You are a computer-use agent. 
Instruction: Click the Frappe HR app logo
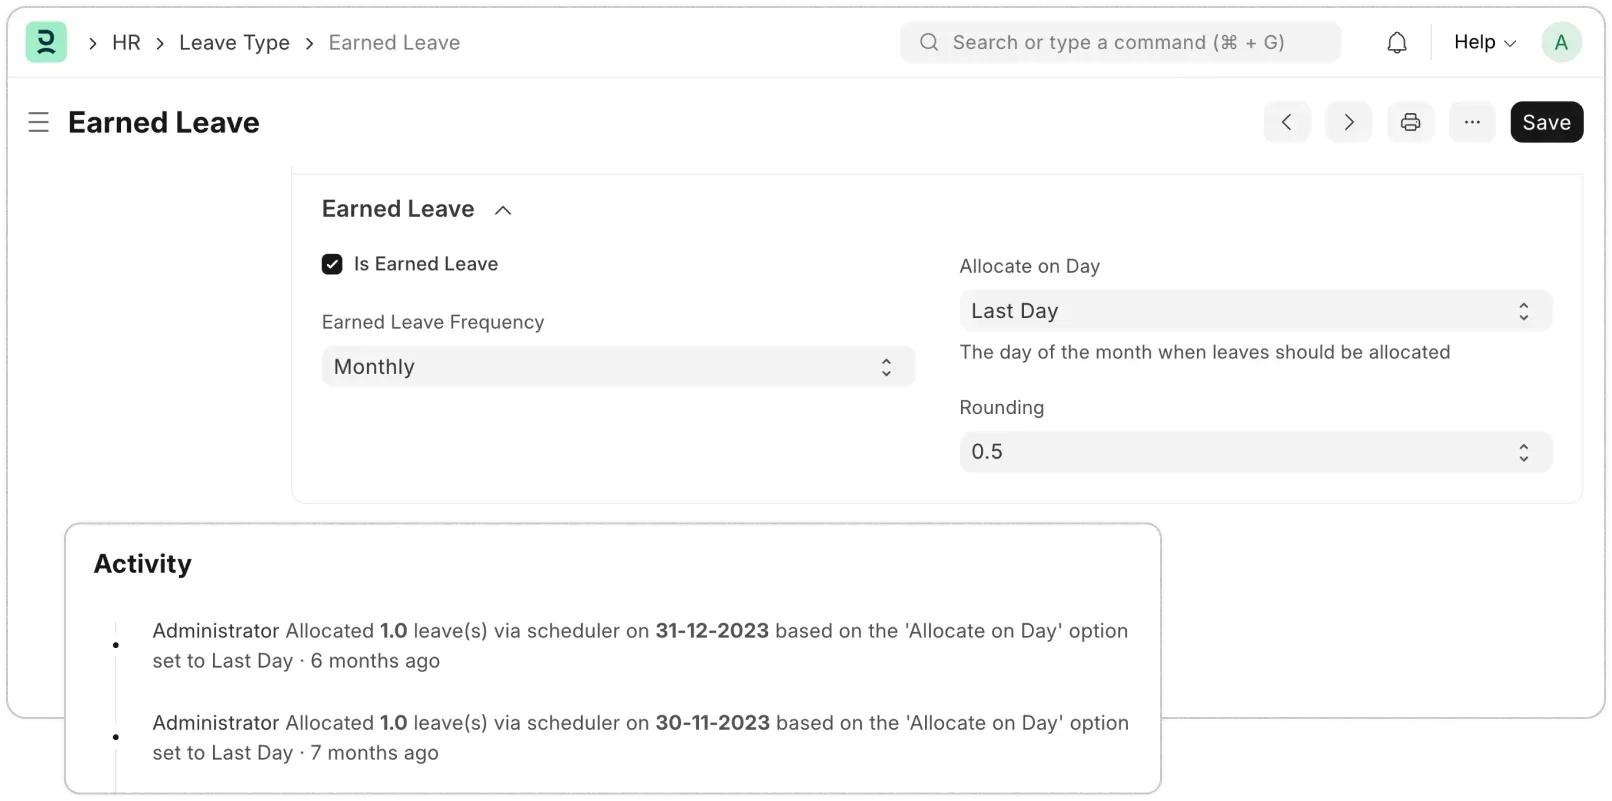[46, 42]
